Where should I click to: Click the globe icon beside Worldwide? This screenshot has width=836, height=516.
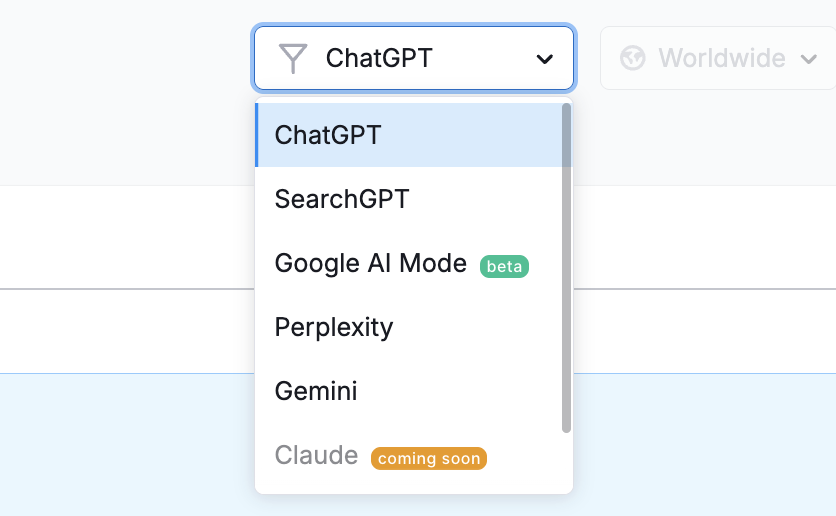(x=633, y=58)
